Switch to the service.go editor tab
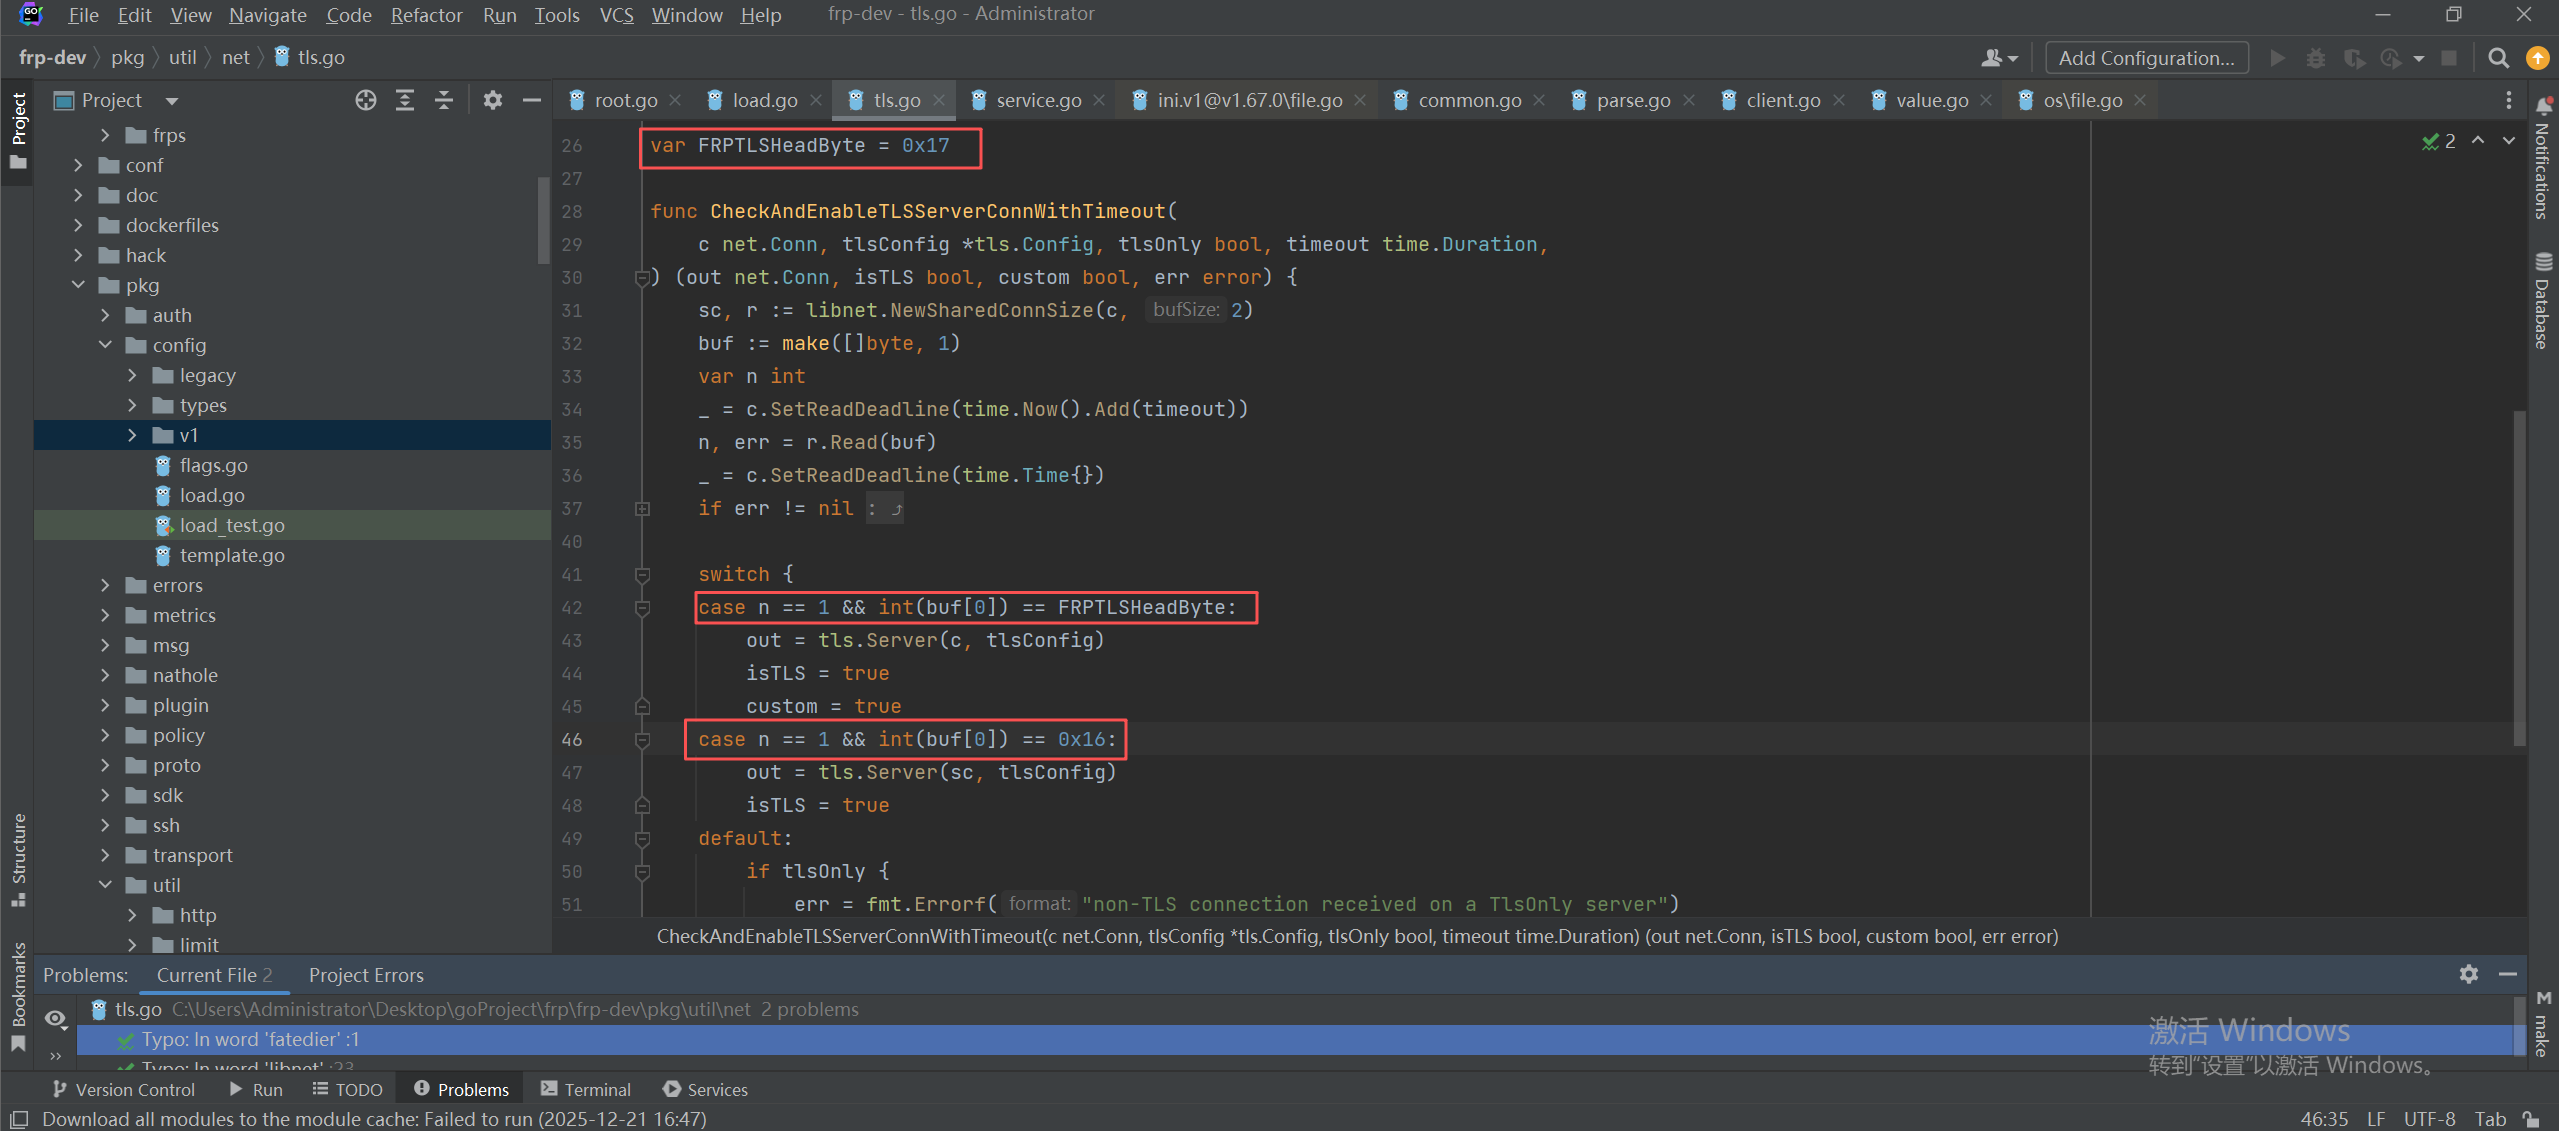This screenshot has height=1131, width=2559. pos(1038,100)
